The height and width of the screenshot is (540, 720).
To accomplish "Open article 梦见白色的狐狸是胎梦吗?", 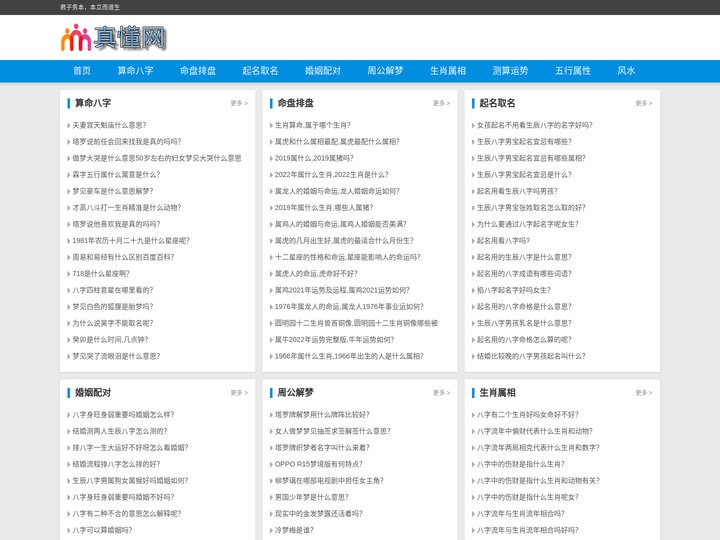I will (113, 307).
